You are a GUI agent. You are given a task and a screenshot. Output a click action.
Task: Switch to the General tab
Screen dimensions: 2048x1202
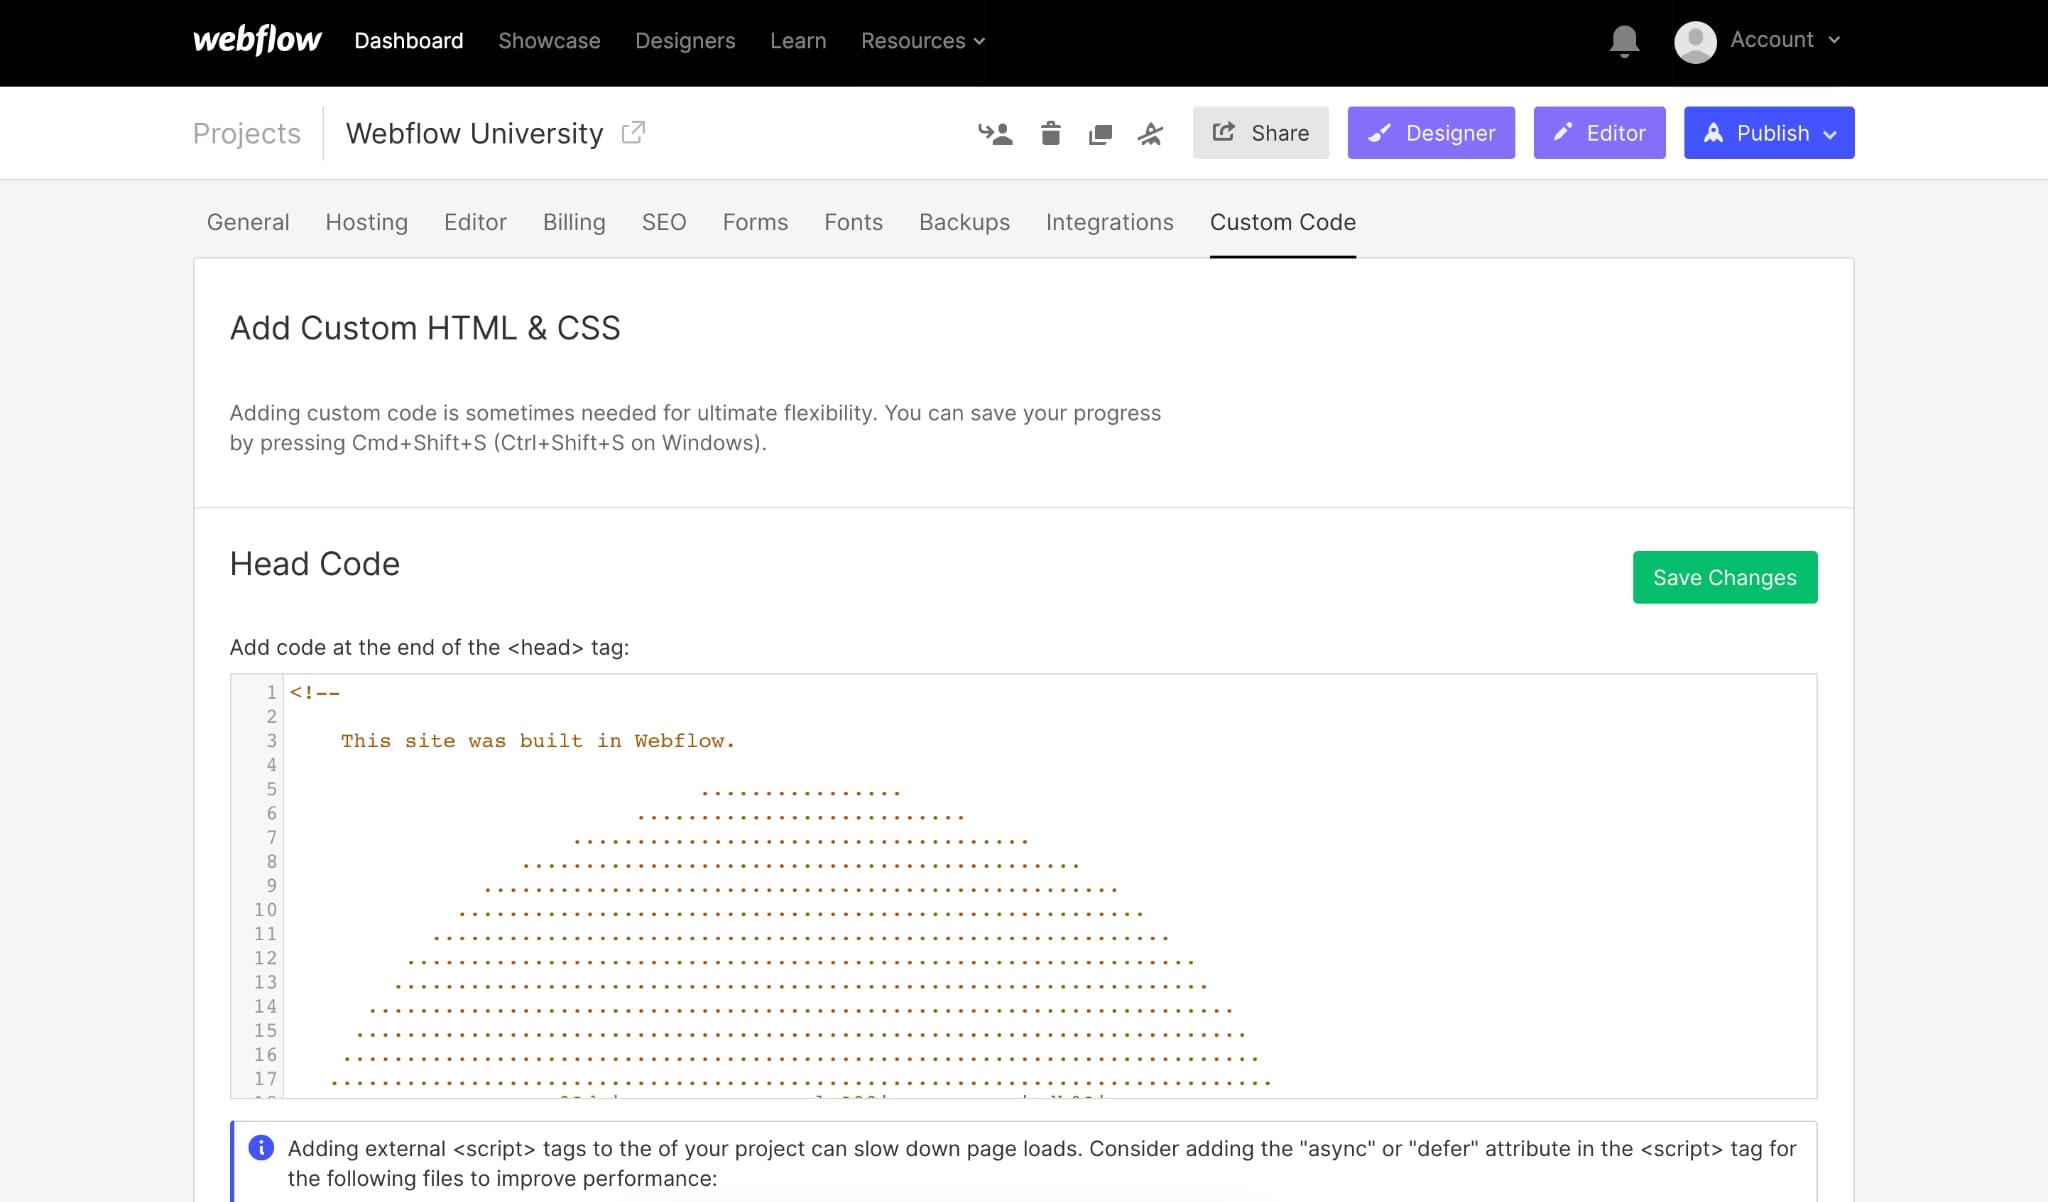248,222
